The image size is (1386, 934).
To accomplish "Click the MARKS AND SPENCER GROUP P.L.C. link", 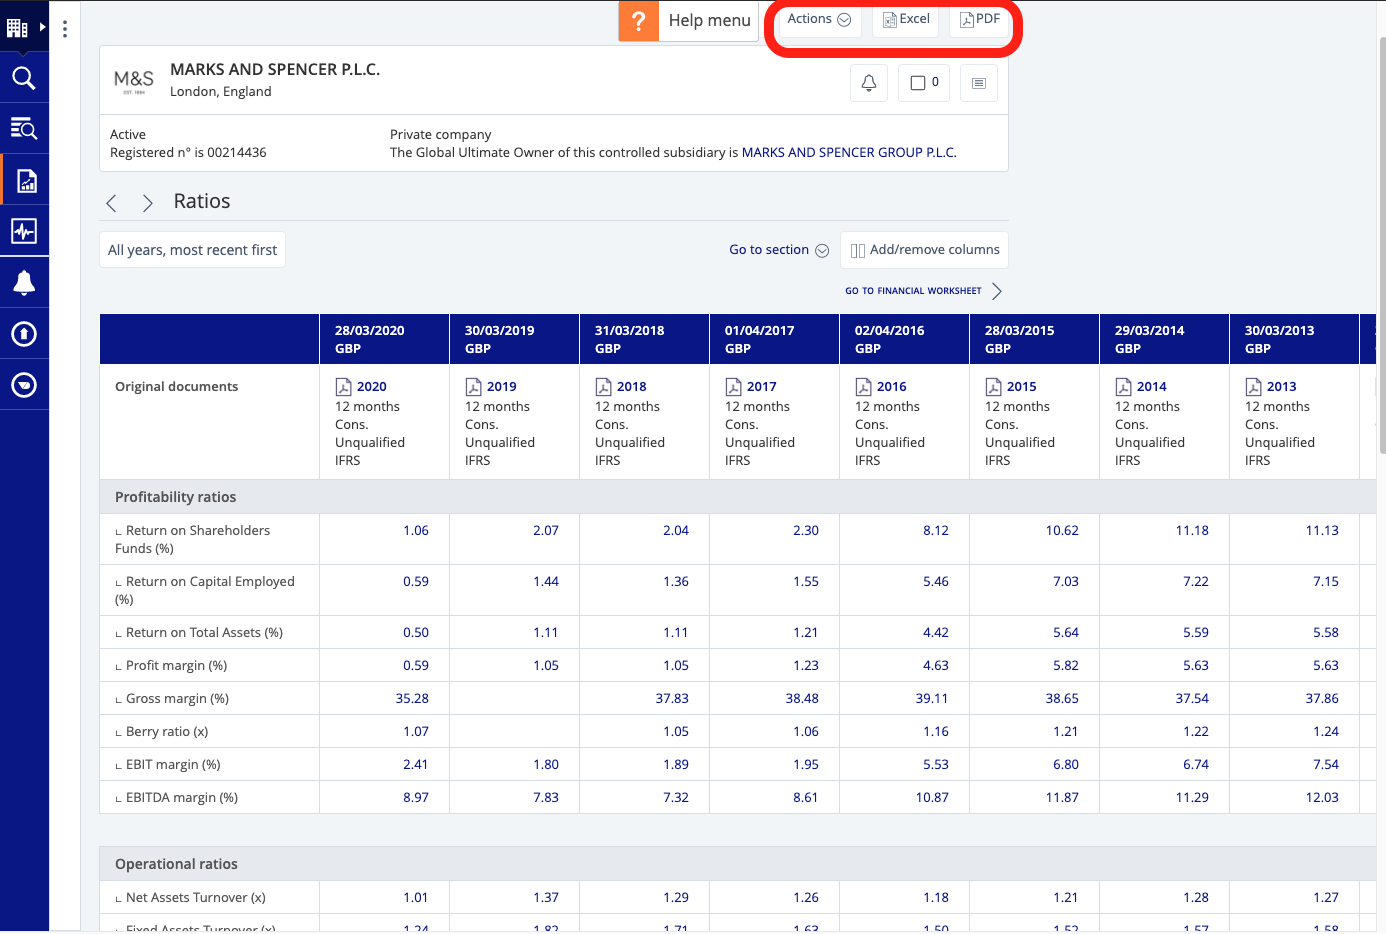I will 848,153.
